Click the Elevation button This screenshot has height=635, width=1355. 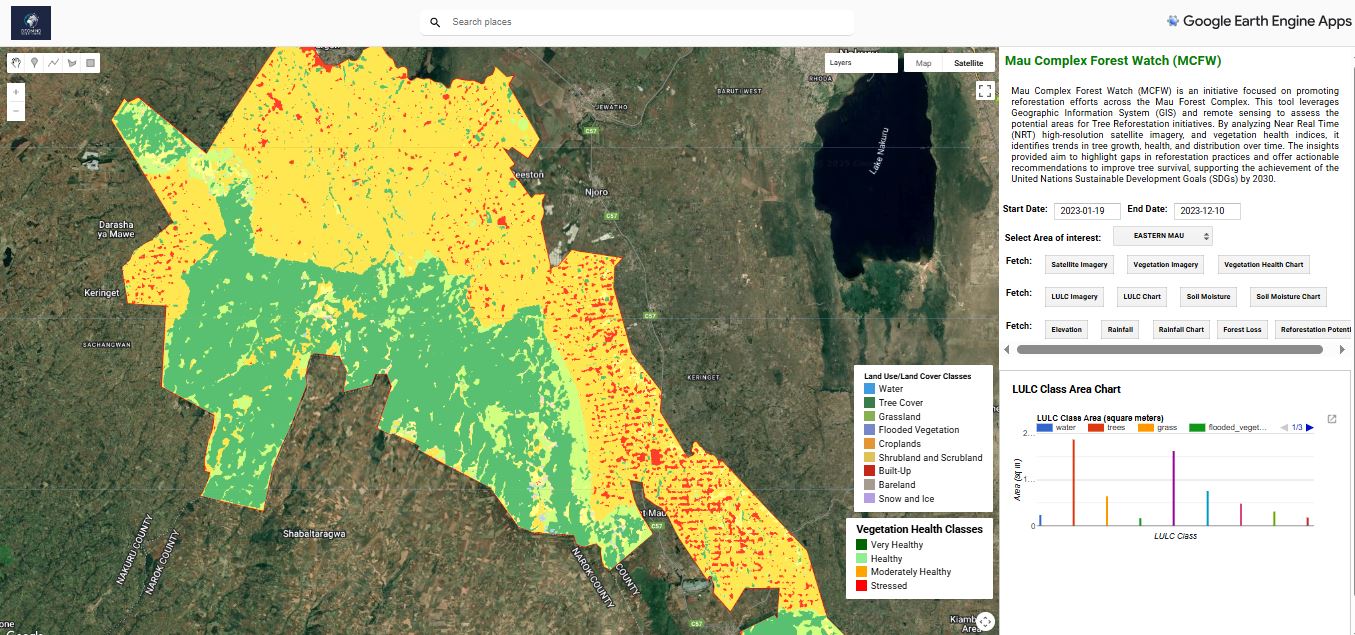tap(1066, 329)
